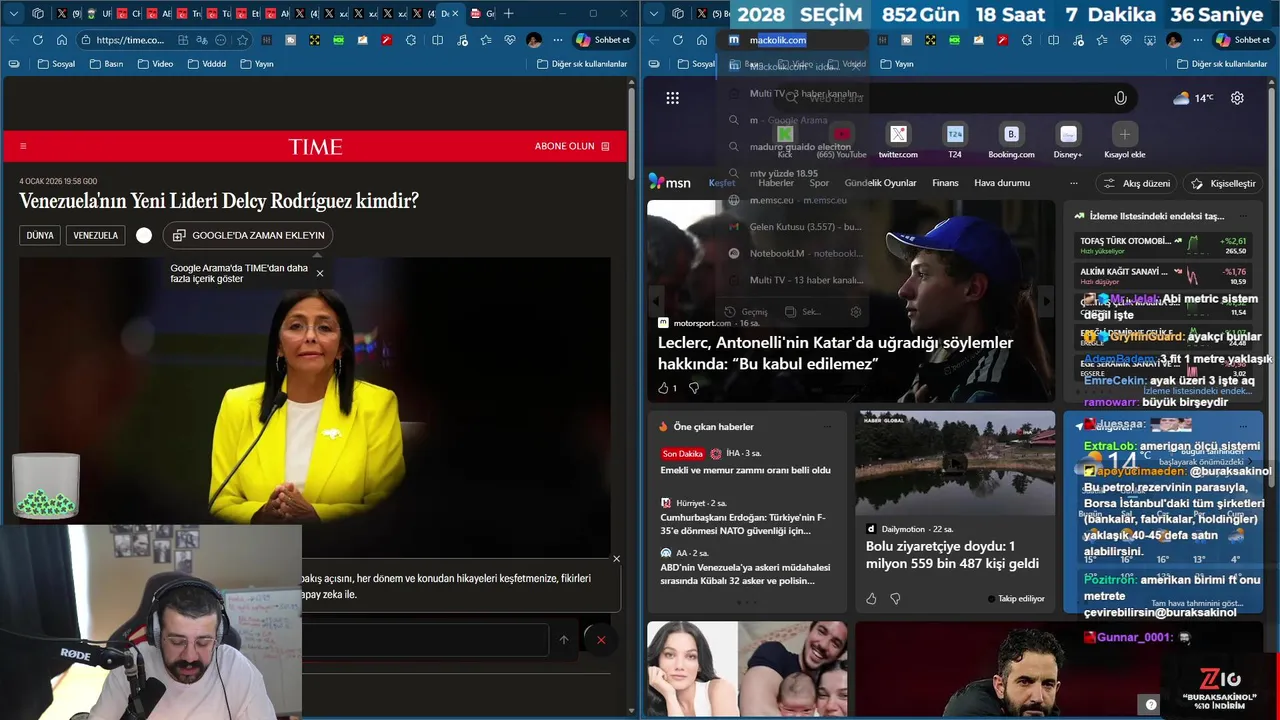This screenshot has height=720, width=1280.
Task: Open the DÜNYA category tag
Action: click(x=40, y=235)
